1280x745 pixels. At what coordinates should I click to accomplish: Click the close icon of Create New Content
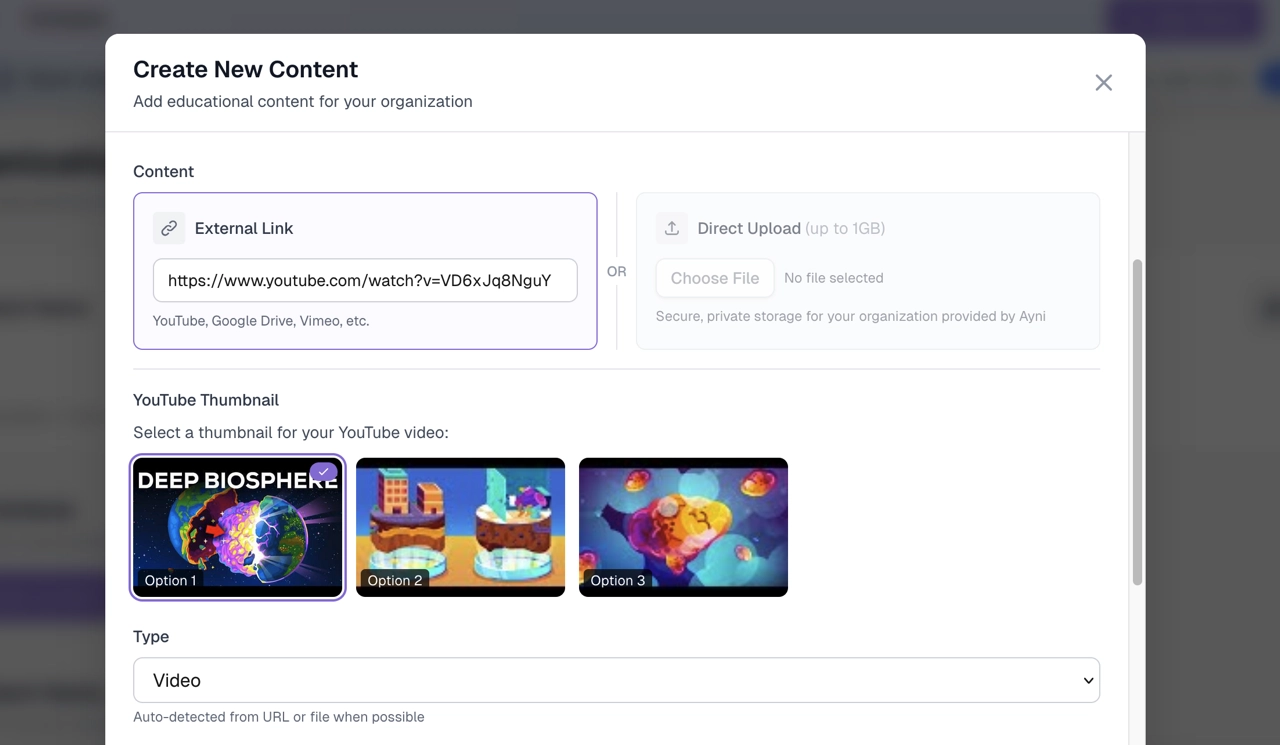1103,82
